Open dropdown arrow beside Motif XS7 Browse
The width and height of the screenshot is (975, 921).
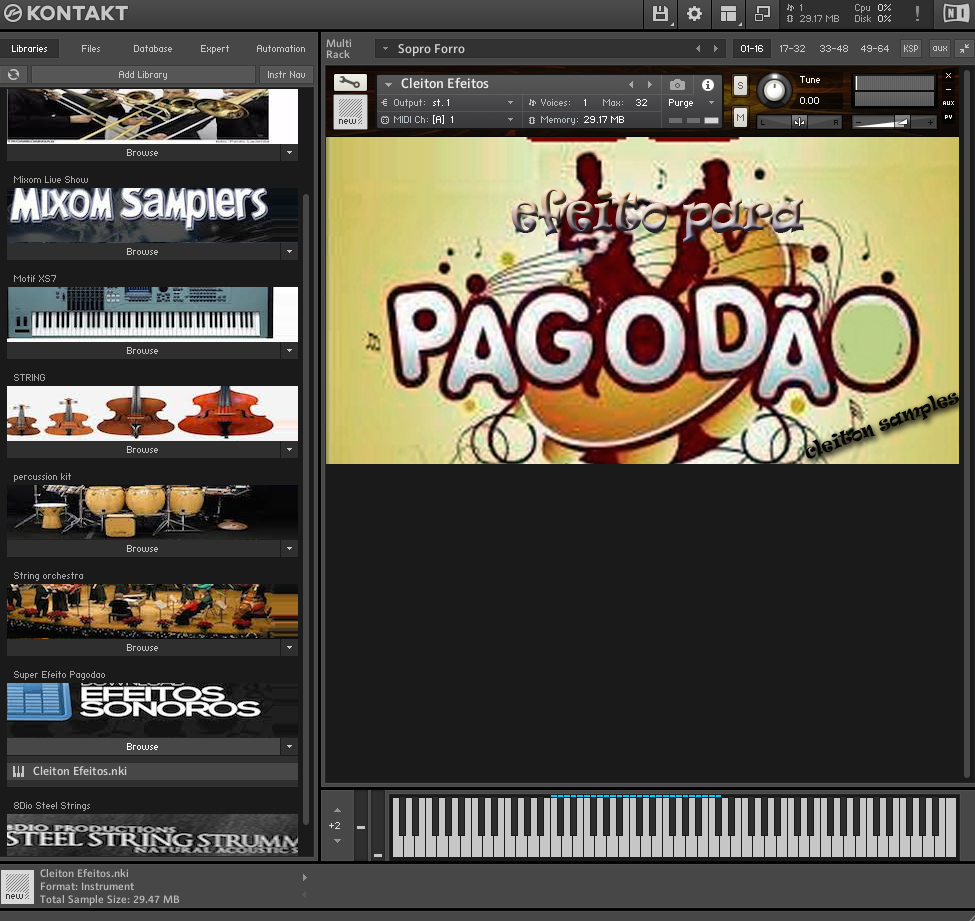[289, 350]
